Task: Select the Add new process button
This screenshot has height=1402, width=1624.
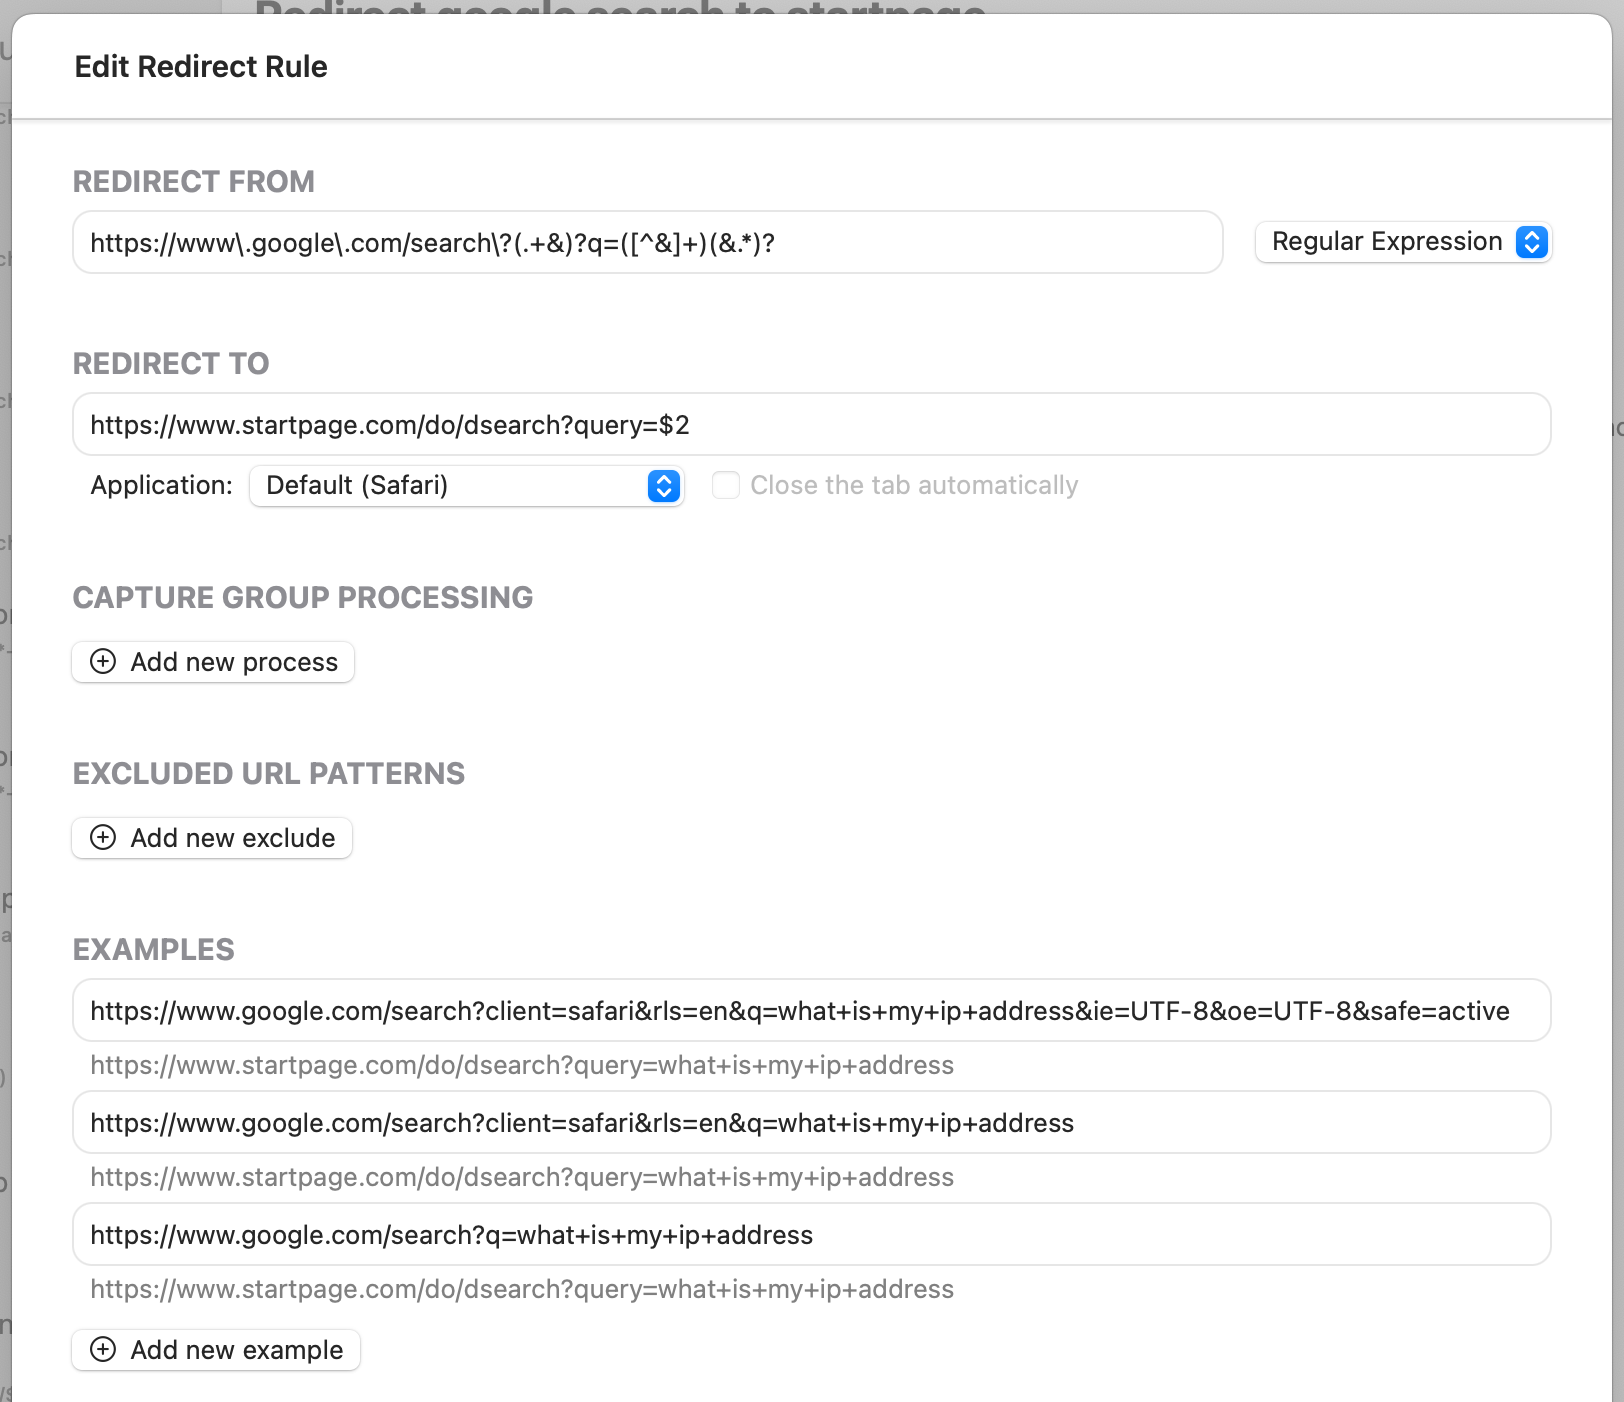Action: click(x=212, y=662)
